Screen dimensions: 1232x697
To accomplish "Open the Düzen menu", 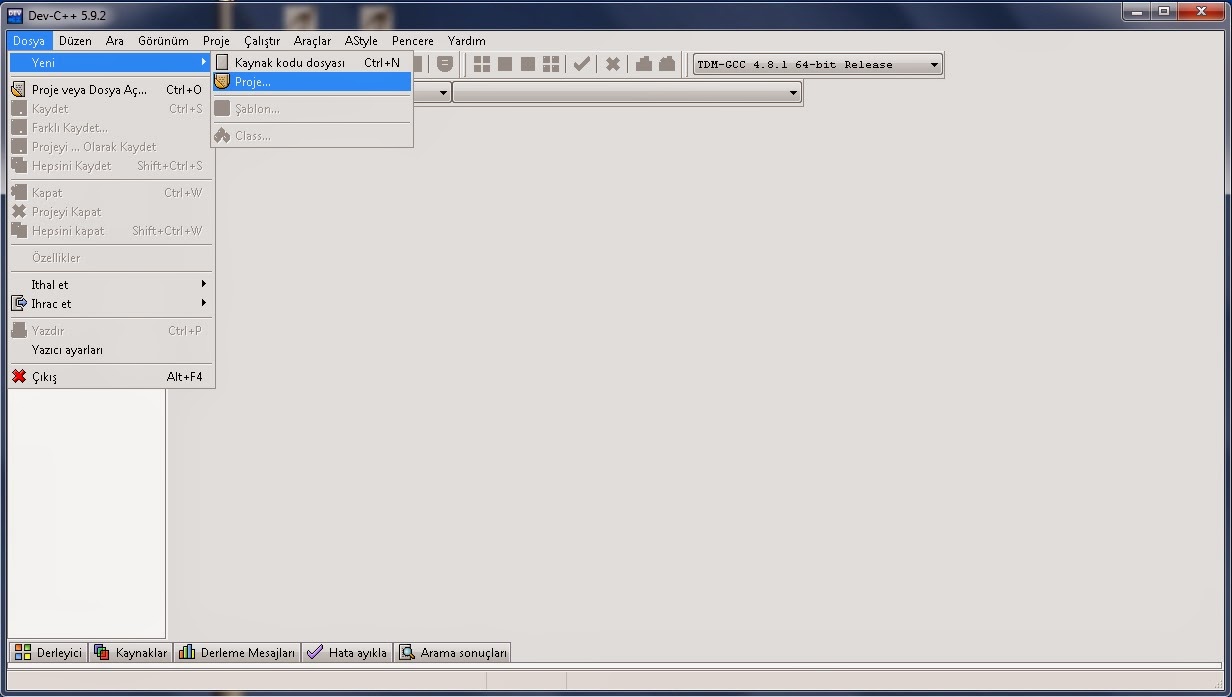I will coord(75,41).
